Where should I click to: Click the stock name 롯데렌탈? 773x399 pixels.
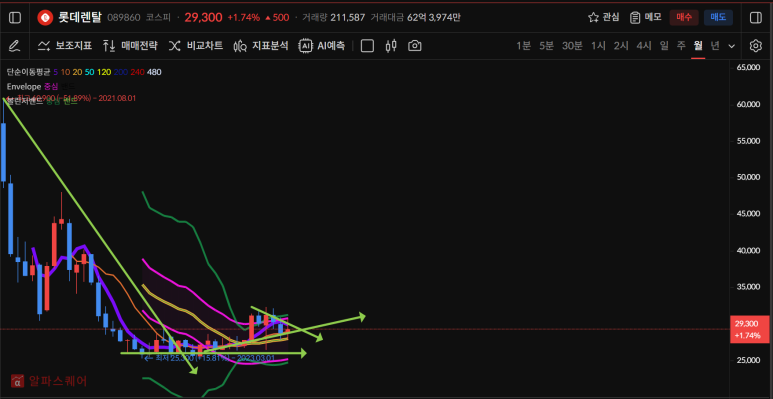click(x=79, y=17)
